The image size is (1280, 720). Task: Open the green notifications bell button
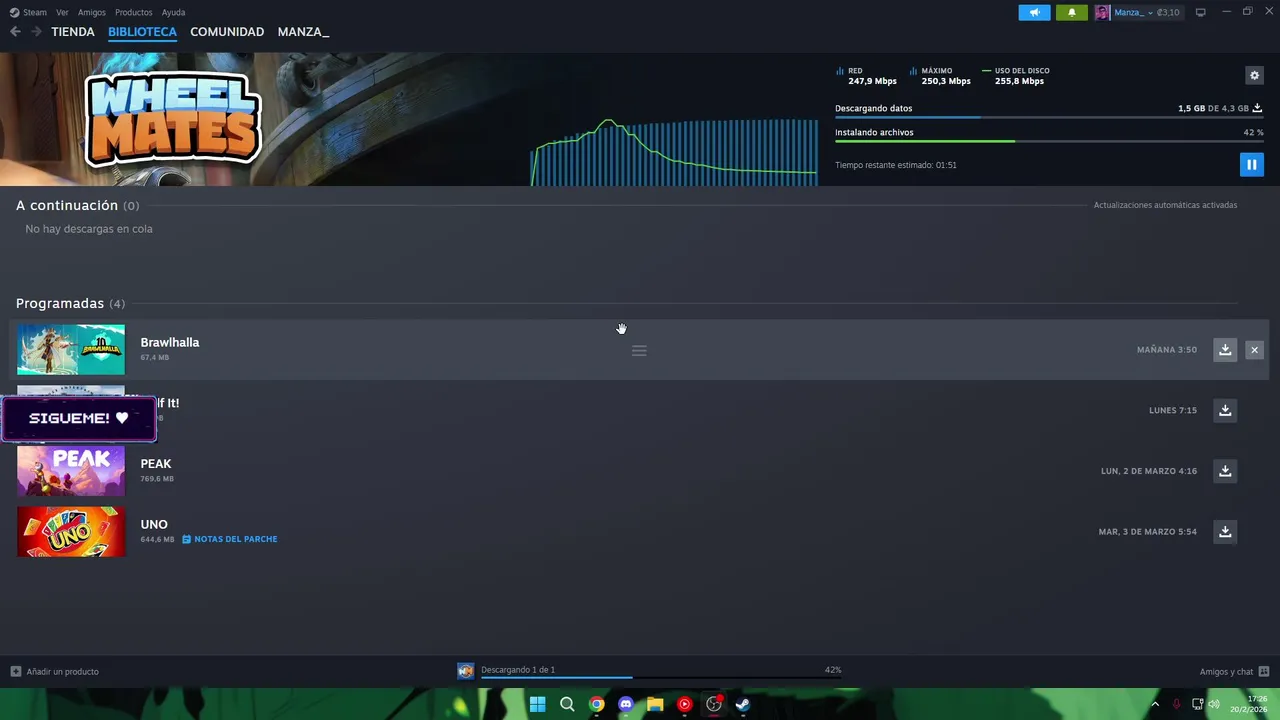click(x=1072, y=12)
